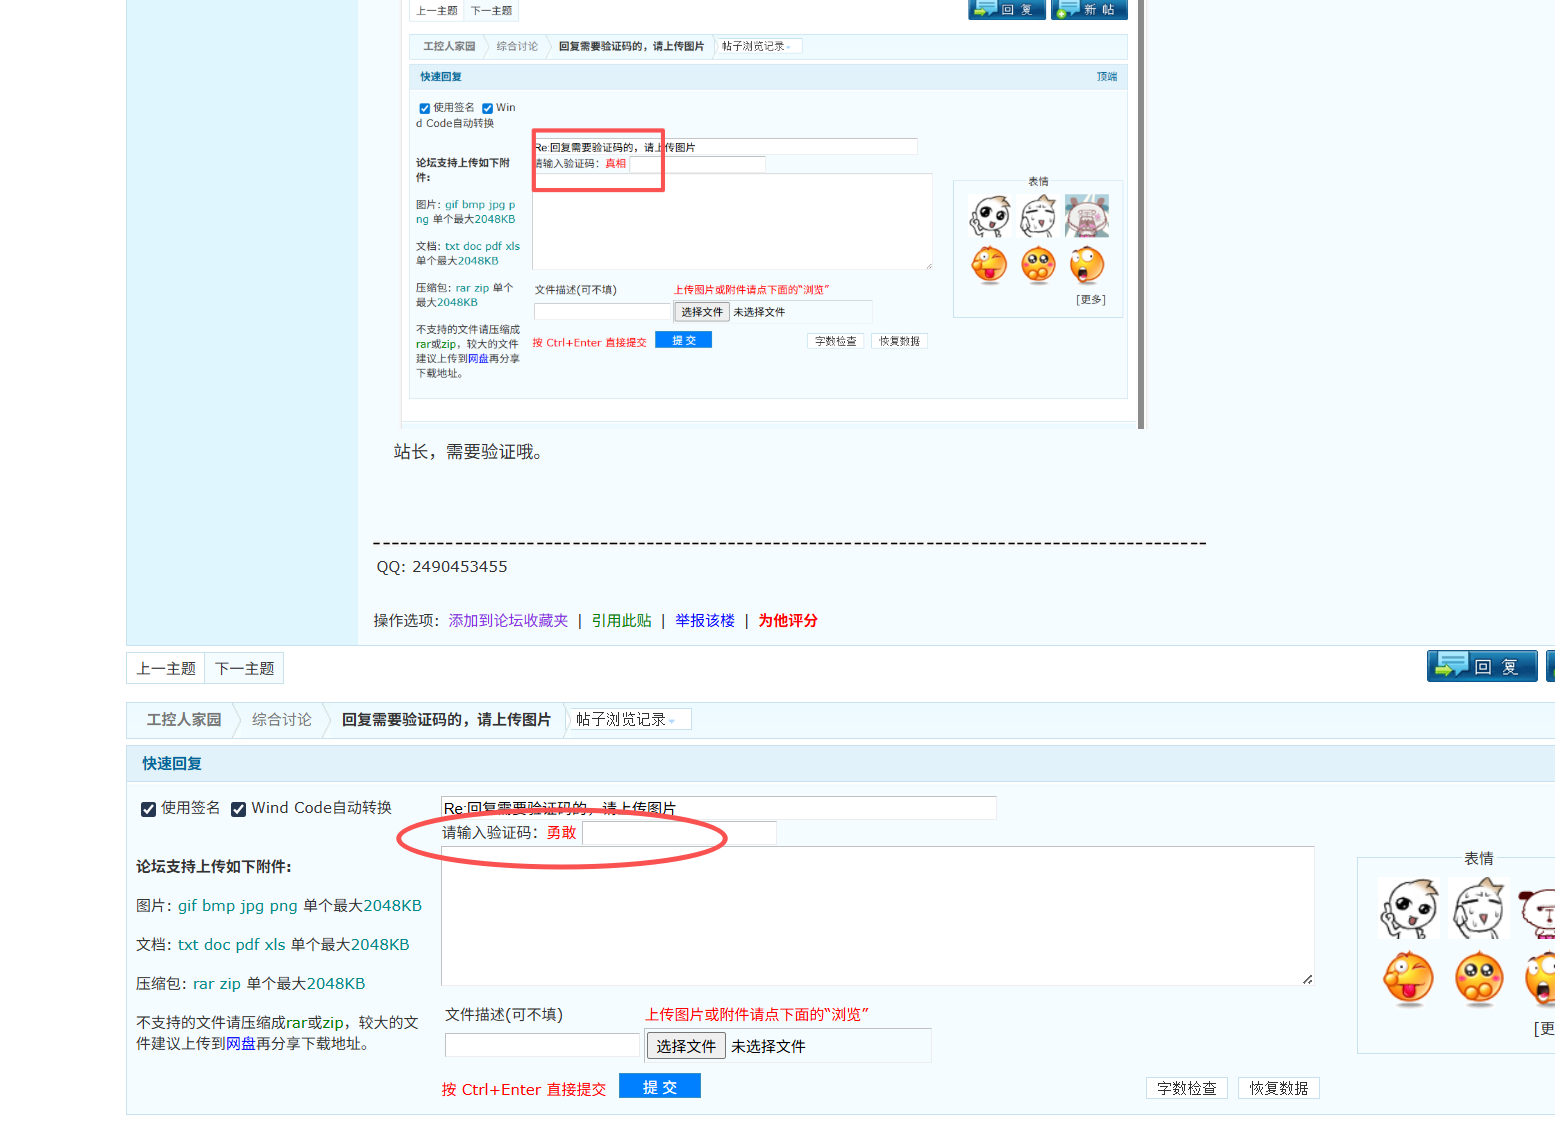The image size is (1555, 1124).
Task: Insert the winking tongue-out orange emoticon
Action: pyautogui.click(x=1408, y=978)
